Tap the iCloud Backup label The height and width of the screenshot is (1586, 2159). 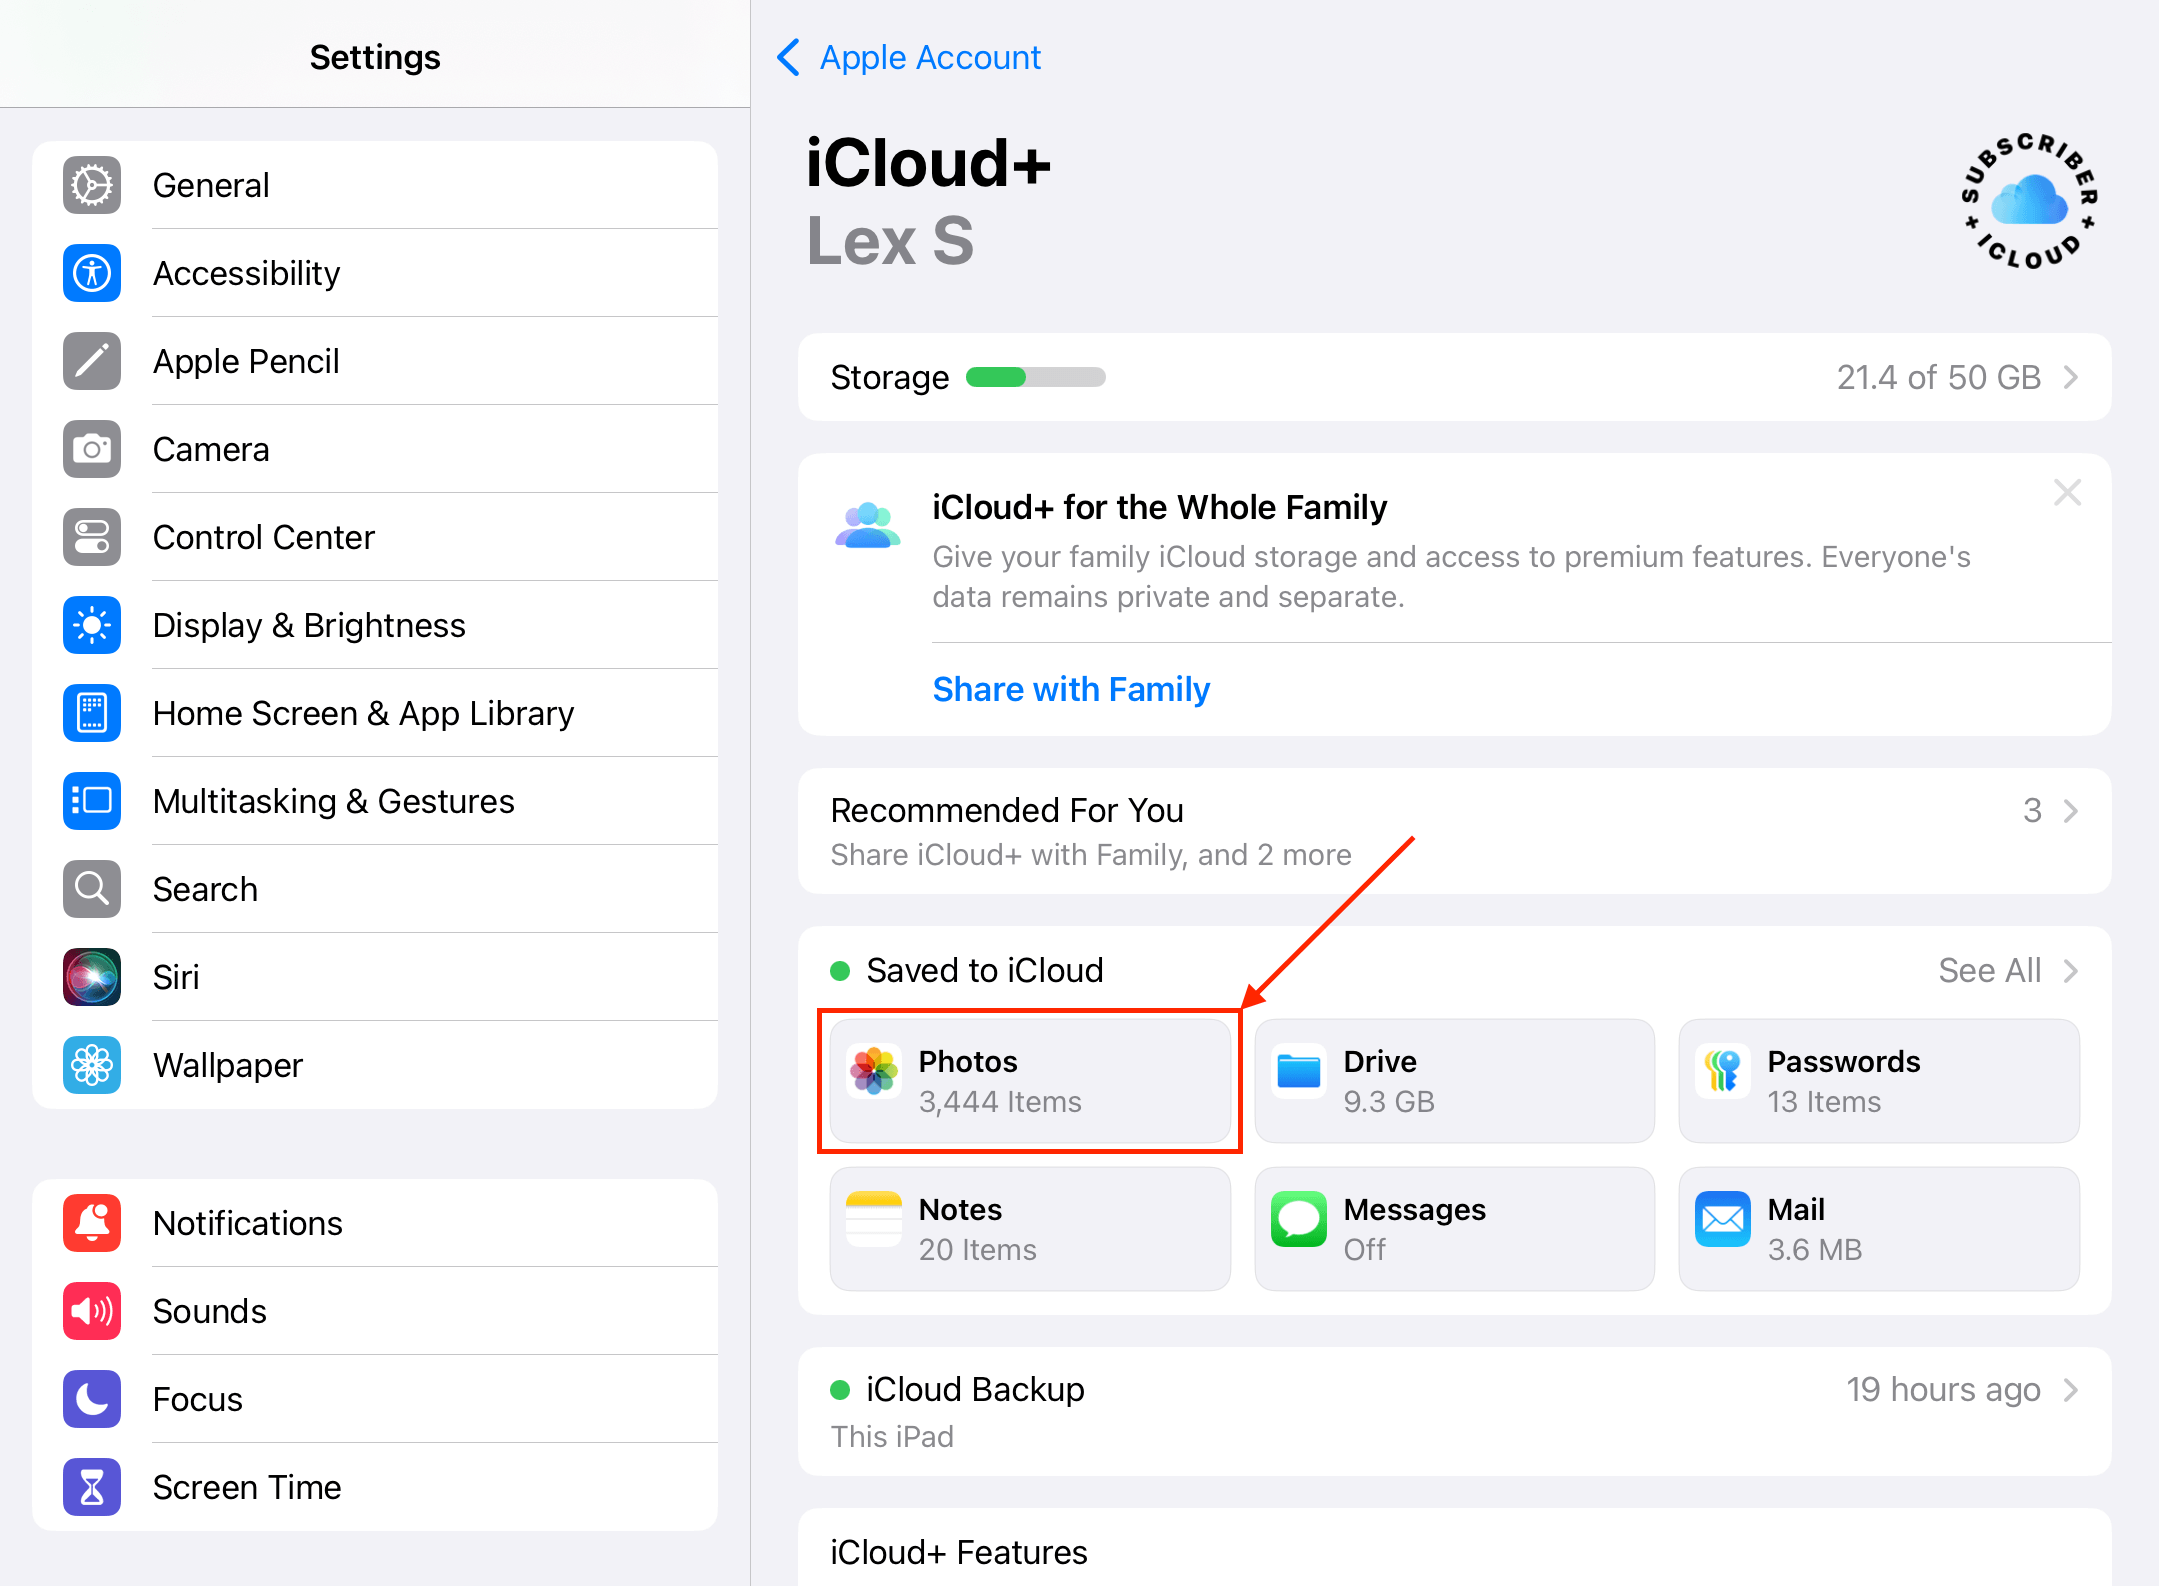click(x=975, y=1389)
